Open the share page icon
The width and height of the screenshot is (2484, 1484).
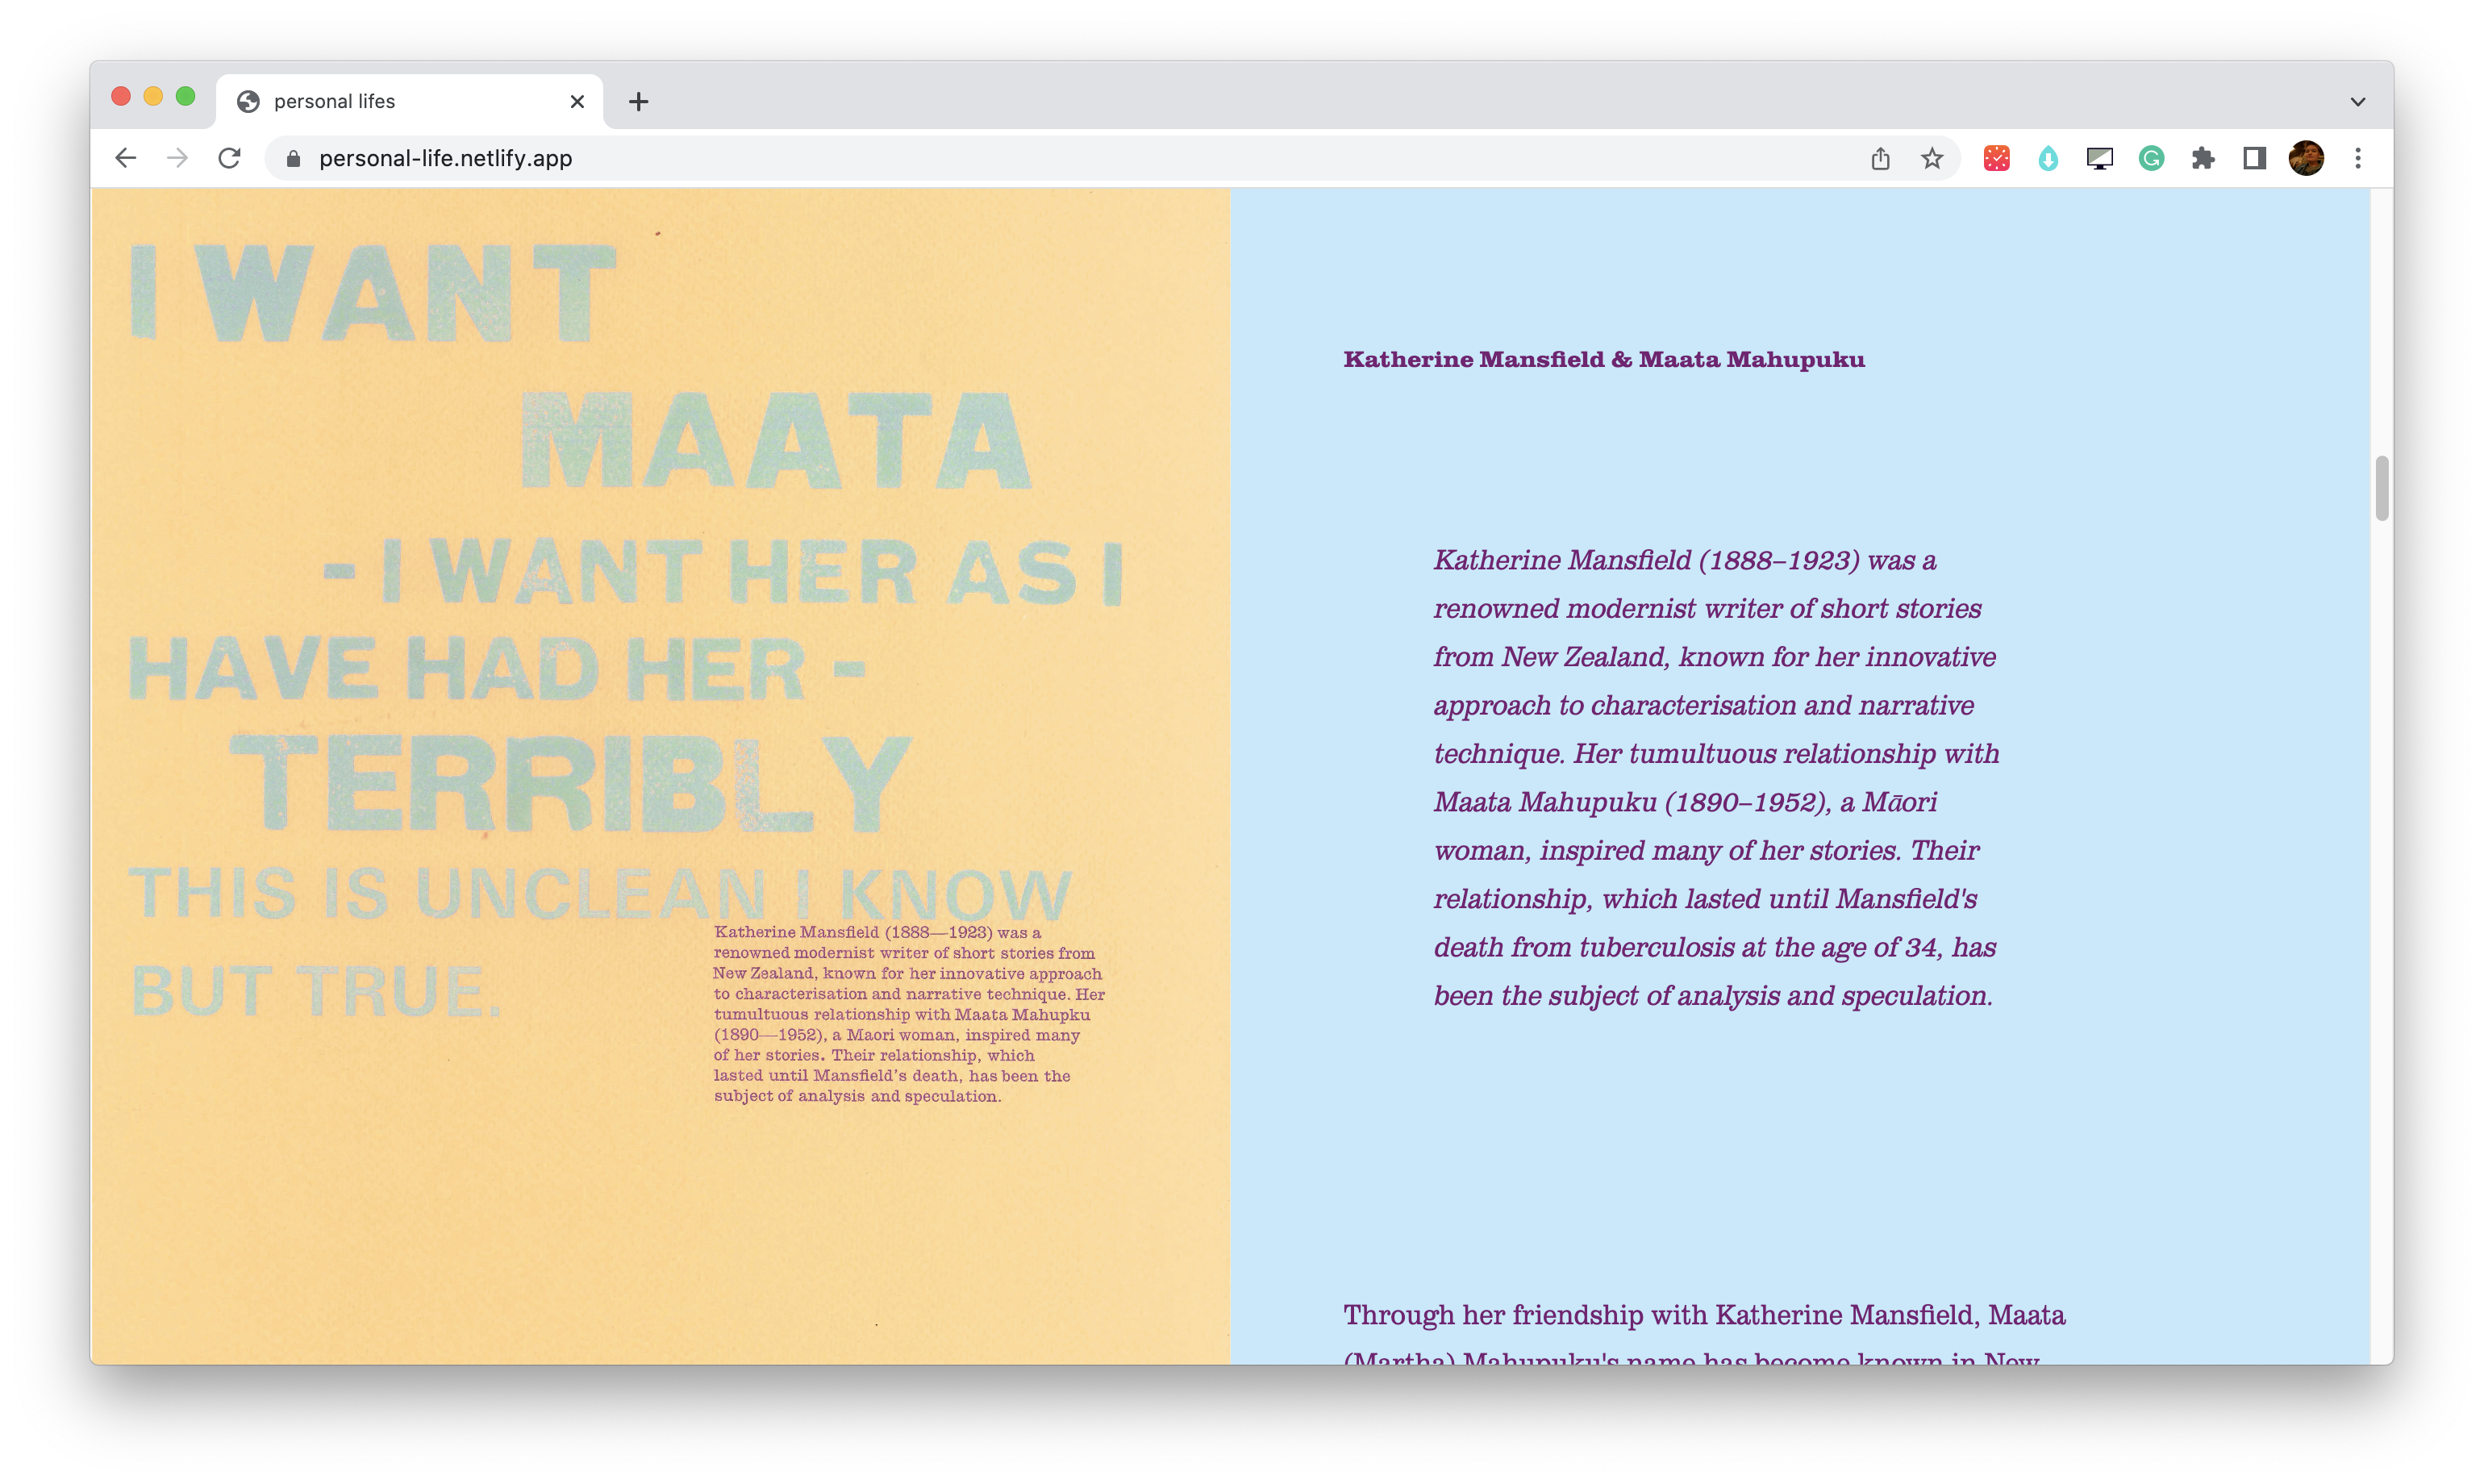[1880, 158]
